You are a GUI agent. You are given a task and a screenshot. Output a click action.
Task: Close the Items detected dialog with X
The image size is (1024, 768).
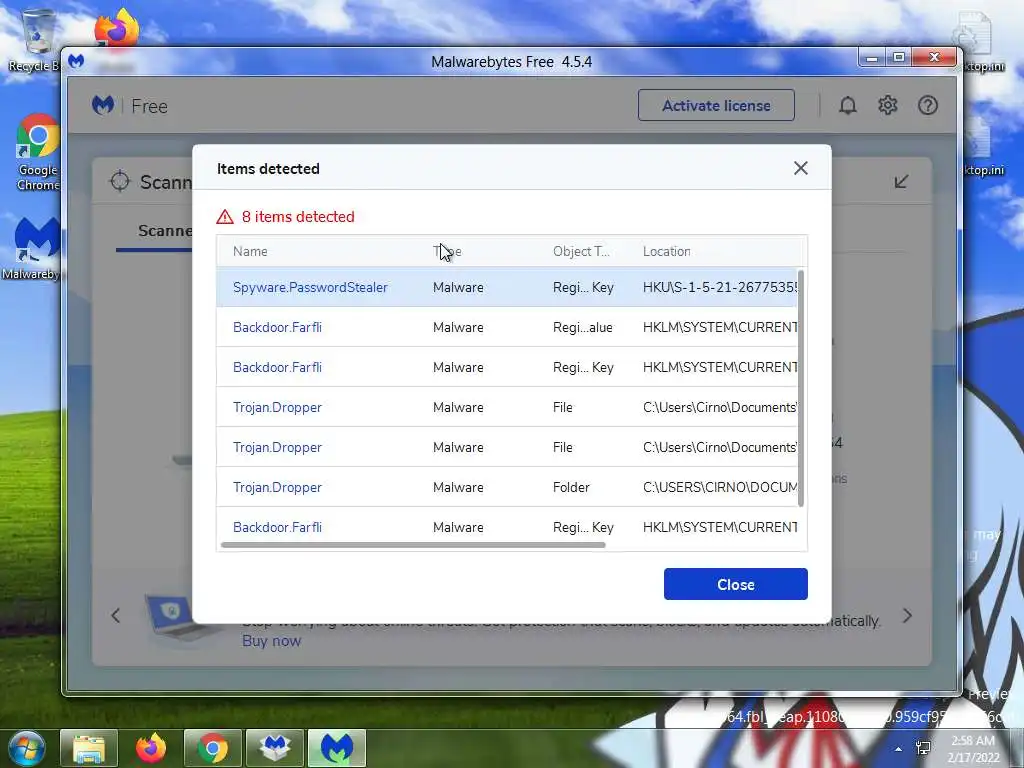[801, 168]
